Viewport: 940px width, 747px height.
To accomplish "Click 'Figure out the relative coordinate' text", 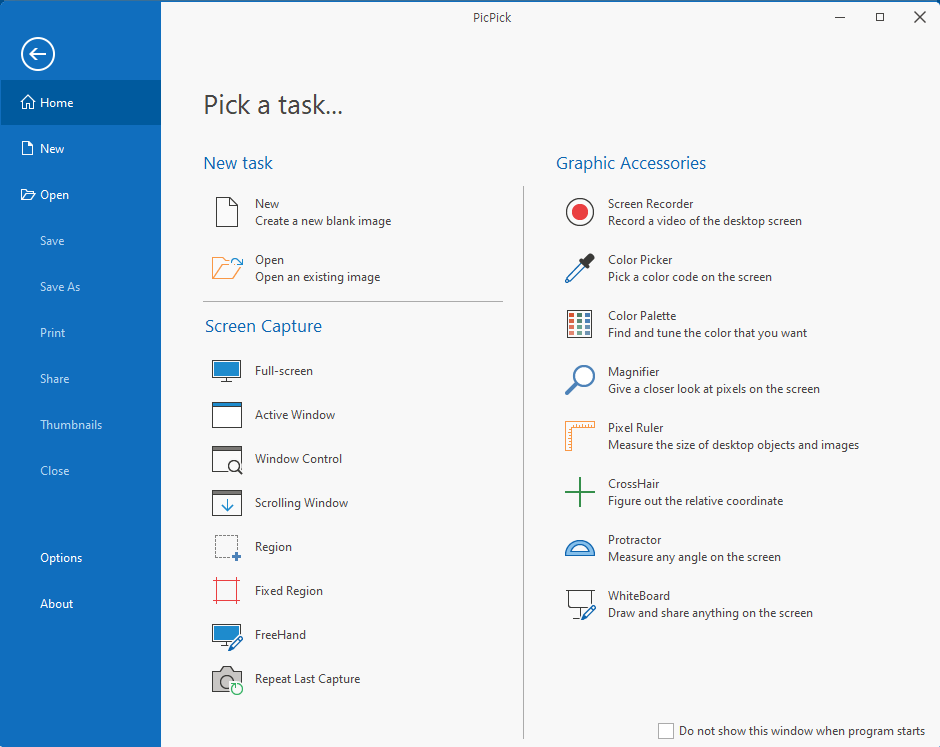I will (695, 501).
